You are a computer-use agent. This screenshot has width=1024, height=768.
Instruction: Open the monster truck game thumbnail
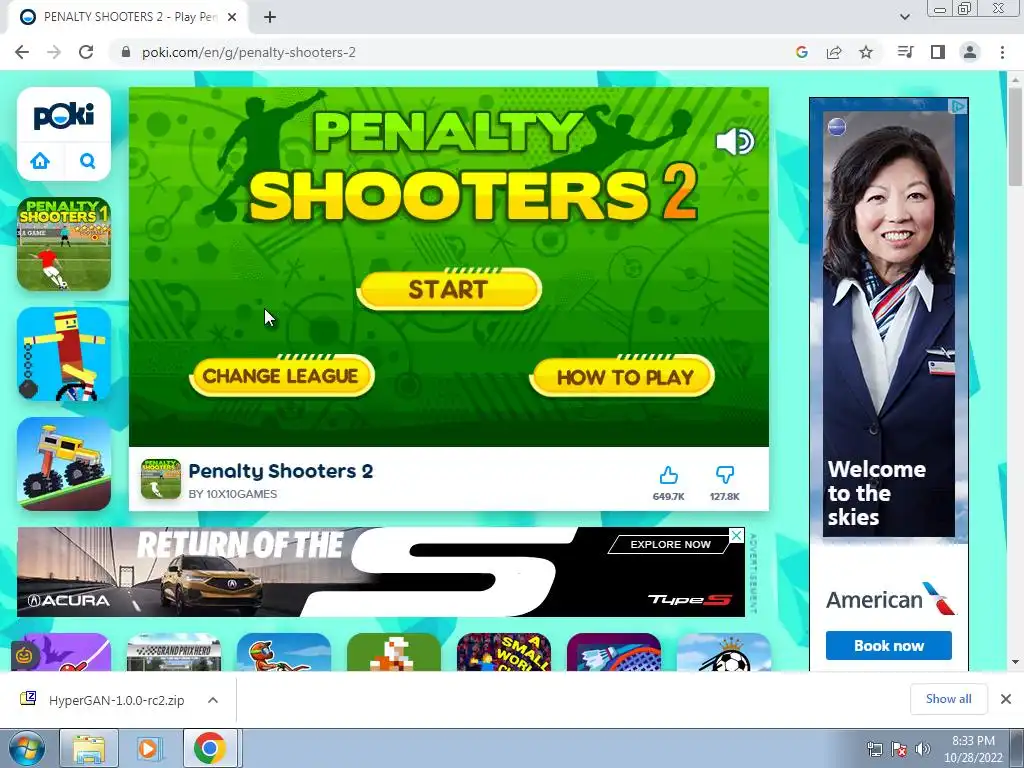(63, 464)
